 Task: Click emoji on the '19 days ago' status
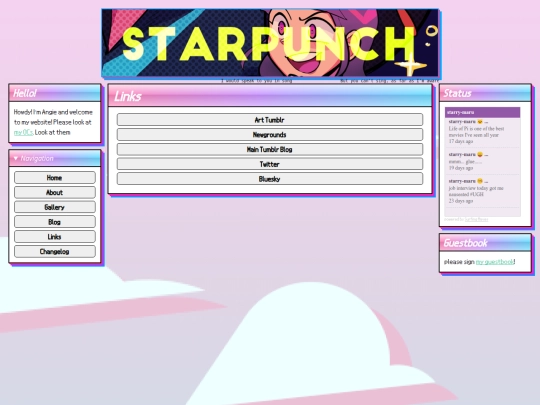click(480, 154)
